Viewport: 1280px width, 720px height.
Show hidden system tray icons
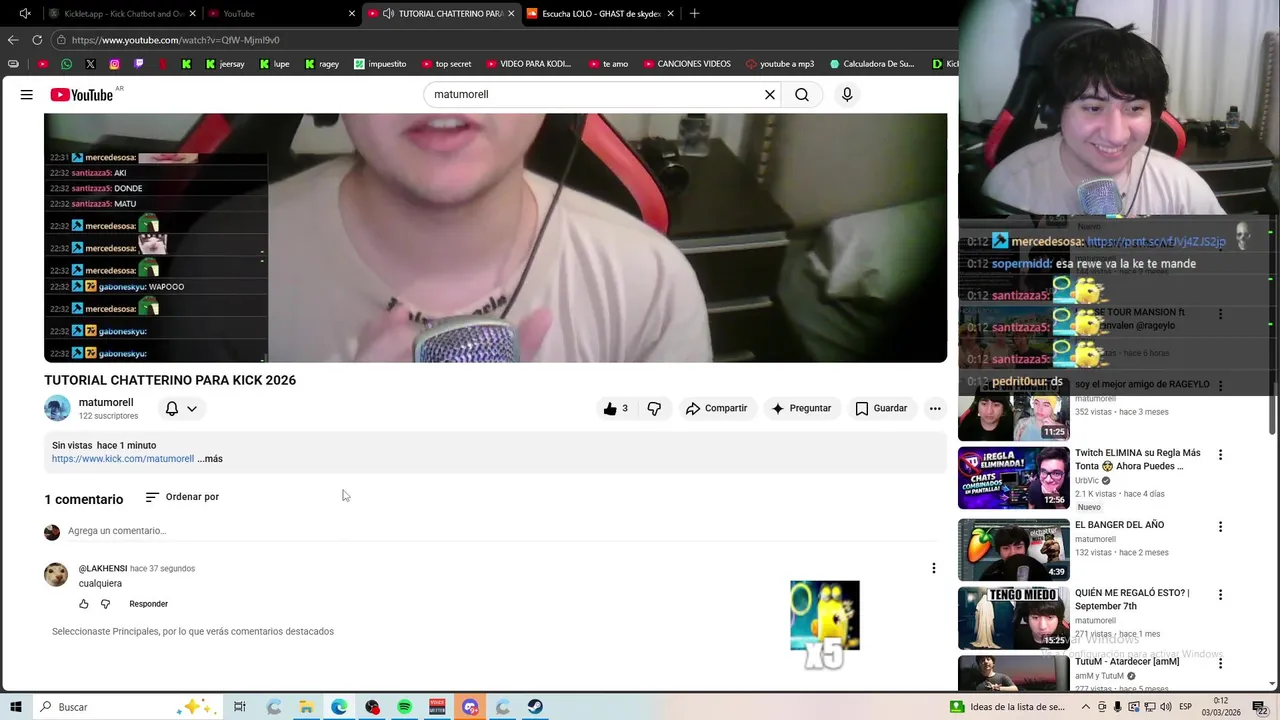pos(1087,707)
